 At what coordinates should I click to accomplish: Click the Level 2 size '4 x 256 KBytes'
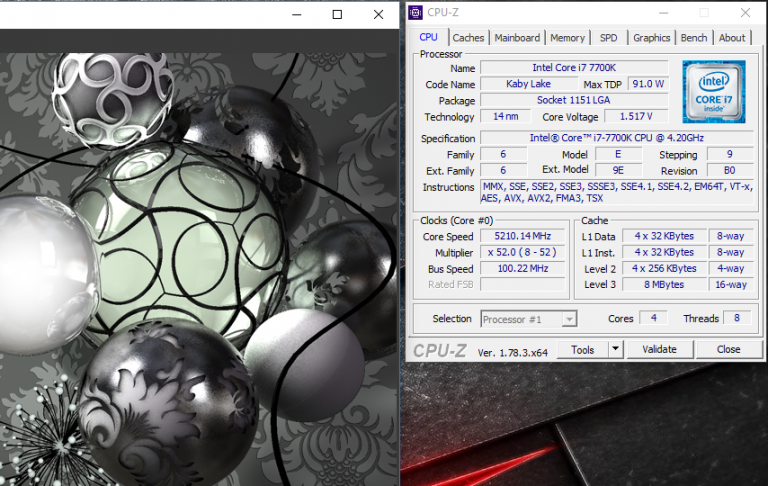664,268
